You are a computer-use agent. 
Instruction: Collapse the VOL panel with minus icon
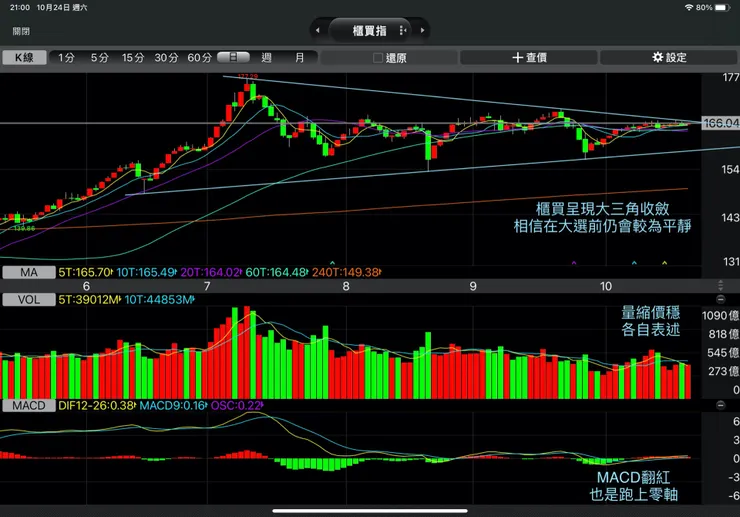click(720, 299)
